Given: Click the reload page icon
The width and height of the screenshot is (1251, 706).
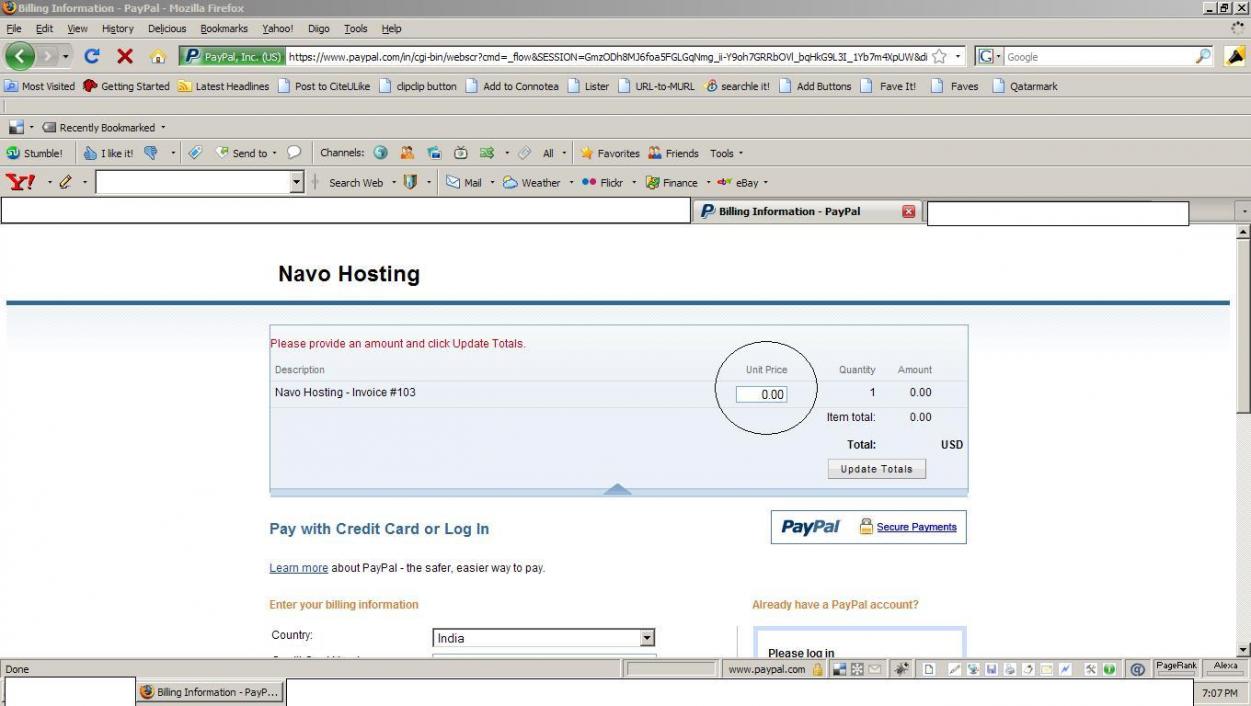Looking at the screenshot, I should 92,57.
